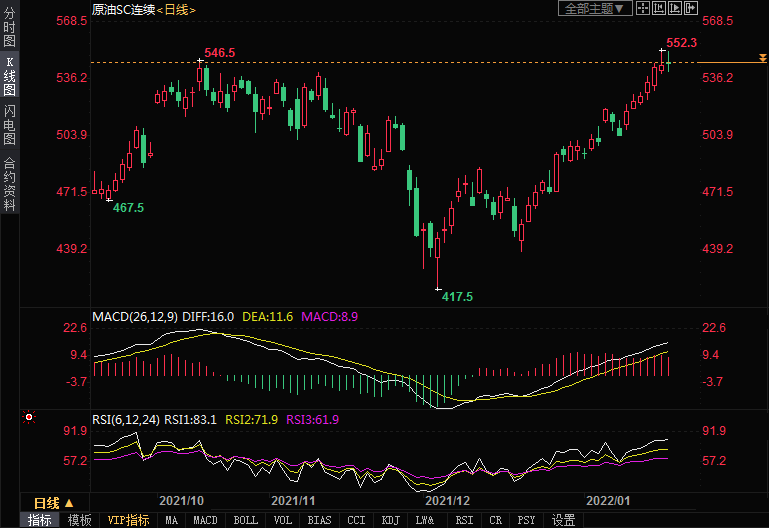Image resolution: width=769 pixels, height=528 pixels.
Task: Select the VOL indicator button
Action: (283, 520)
